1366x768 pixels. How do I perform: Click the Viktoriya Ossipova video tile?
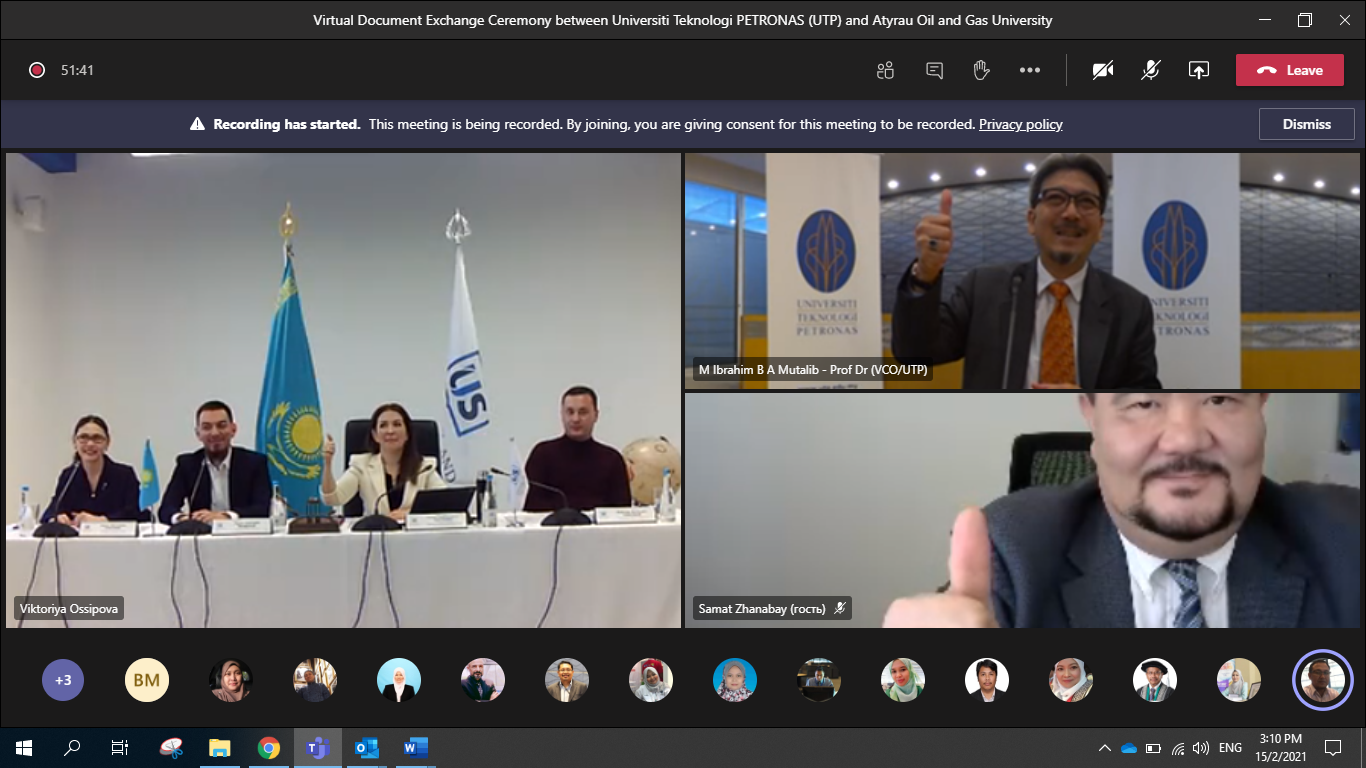(x=342, y=390)
